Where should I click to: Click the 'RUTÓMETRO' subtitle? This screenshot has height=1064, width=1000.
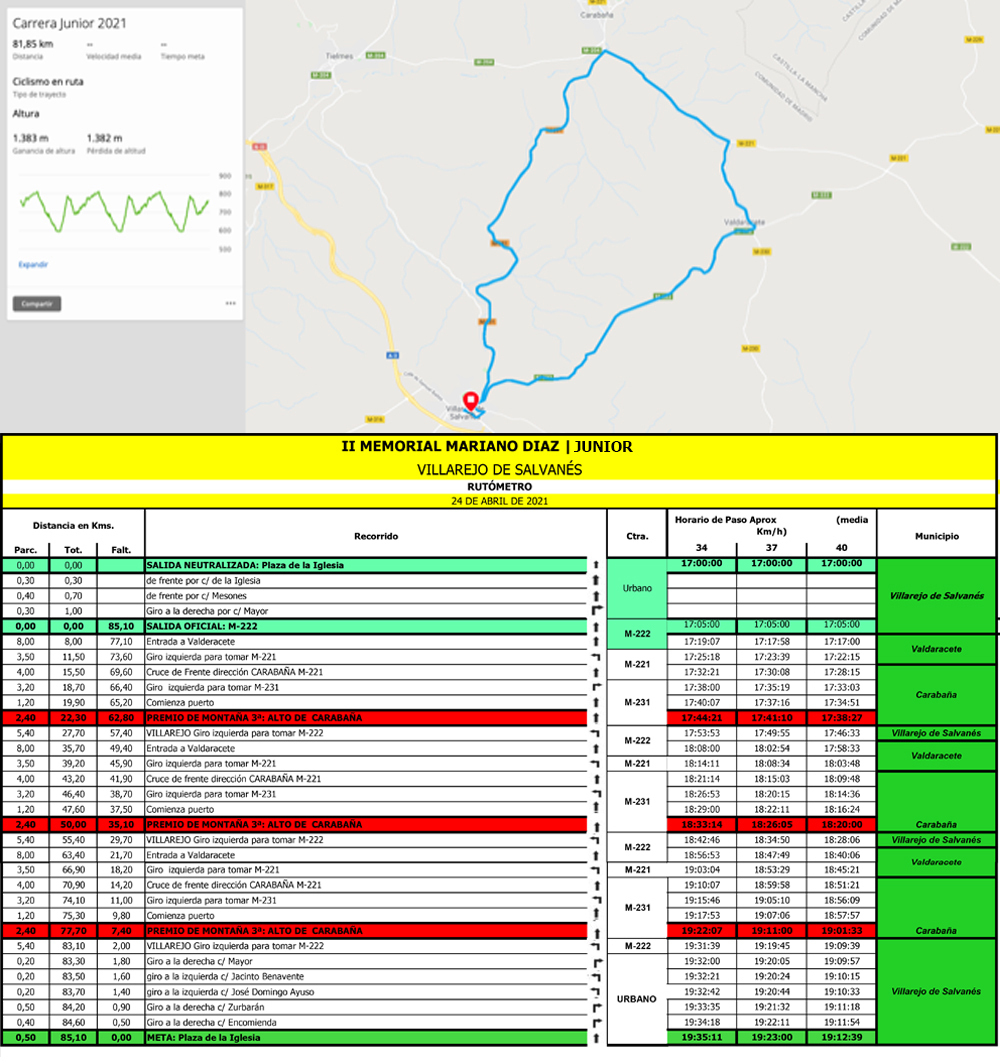499,487
